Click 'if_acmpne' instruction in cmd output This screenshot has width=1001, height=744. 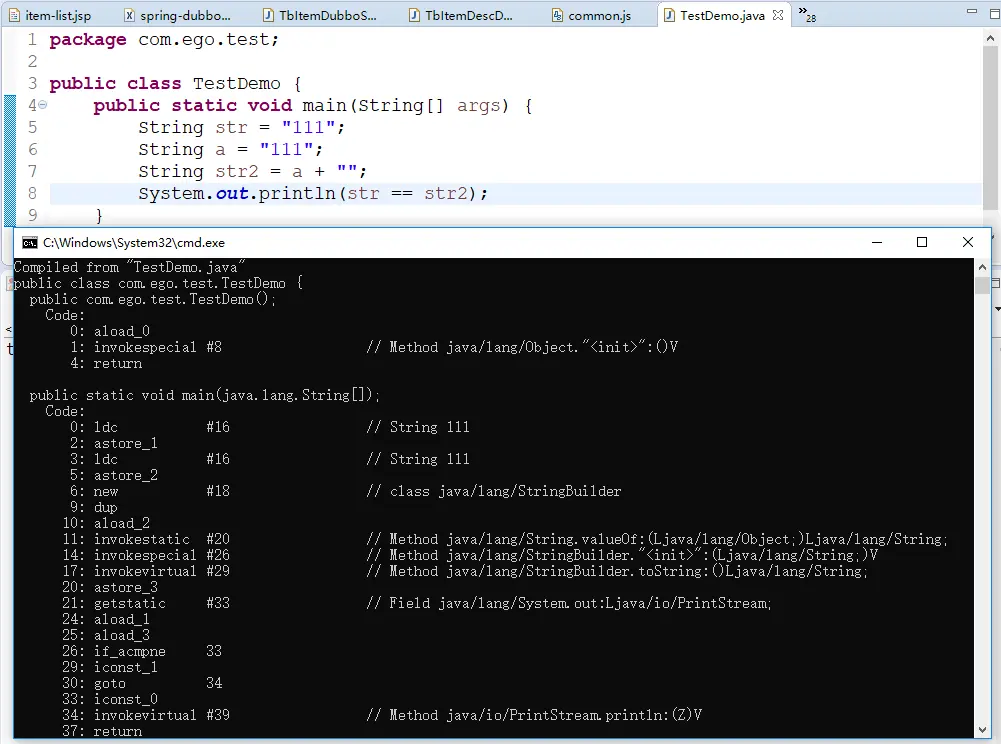(x=130, y=651)
